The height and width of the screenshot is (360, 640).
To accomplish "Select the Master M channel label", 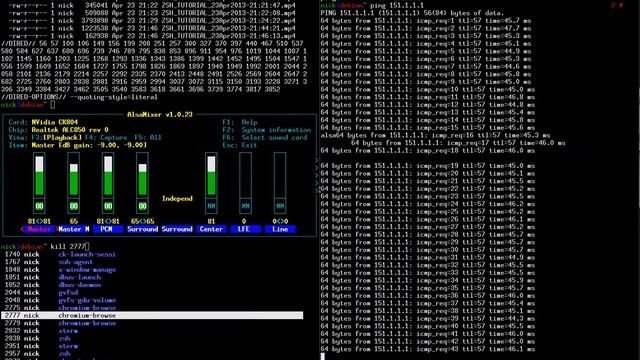I will pyautogui.click(x=74, y=229).
